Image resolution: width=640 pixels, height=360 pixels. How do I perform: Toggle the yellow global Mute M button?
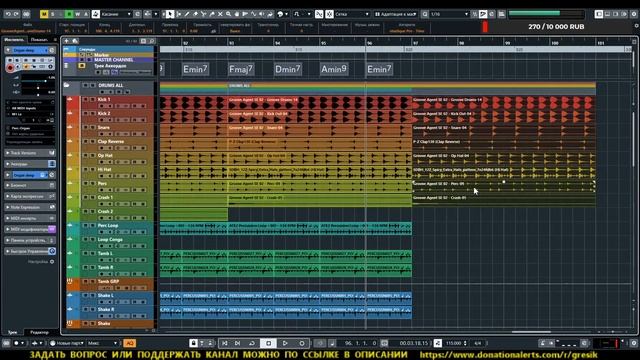44,14
